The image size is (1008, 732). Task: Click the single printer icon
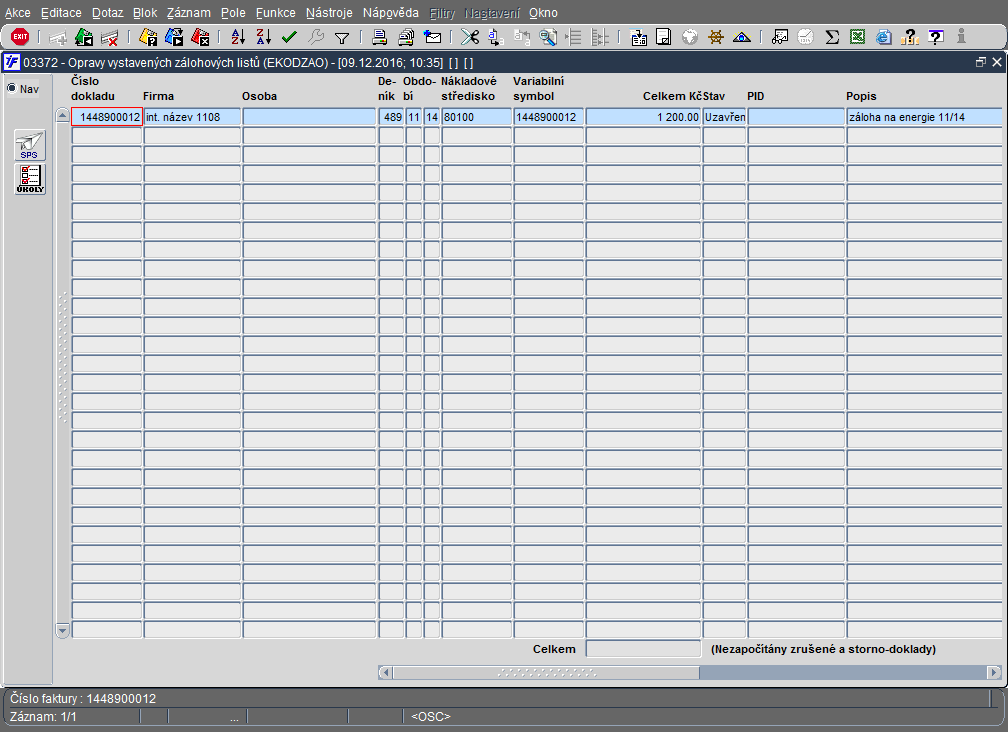(380, 37)
